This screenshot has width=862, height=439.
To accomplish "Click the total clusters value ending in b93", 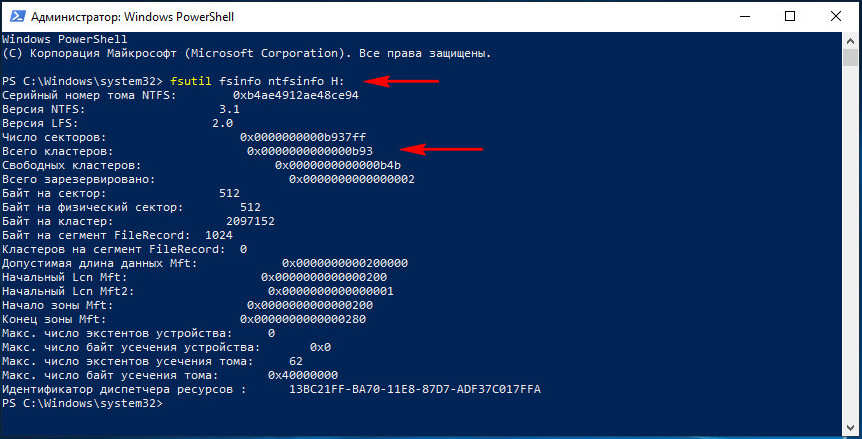I will point(313,151).
